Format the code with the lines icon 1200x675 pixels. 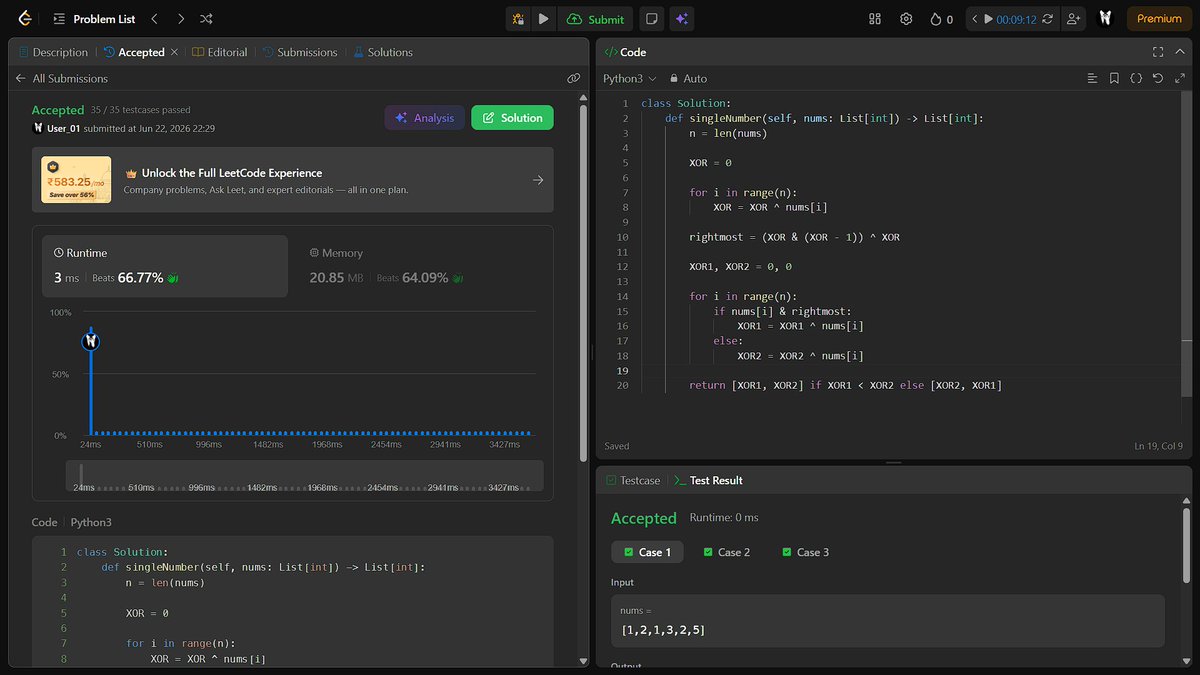click(x=1092, y=78)
